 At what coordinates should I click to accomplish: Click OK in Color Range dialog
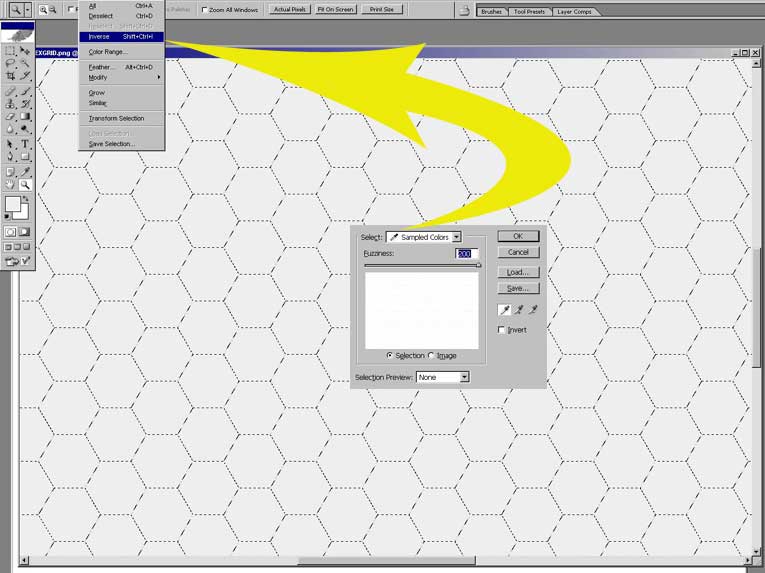pyautogui.click(x=518, y=236)
